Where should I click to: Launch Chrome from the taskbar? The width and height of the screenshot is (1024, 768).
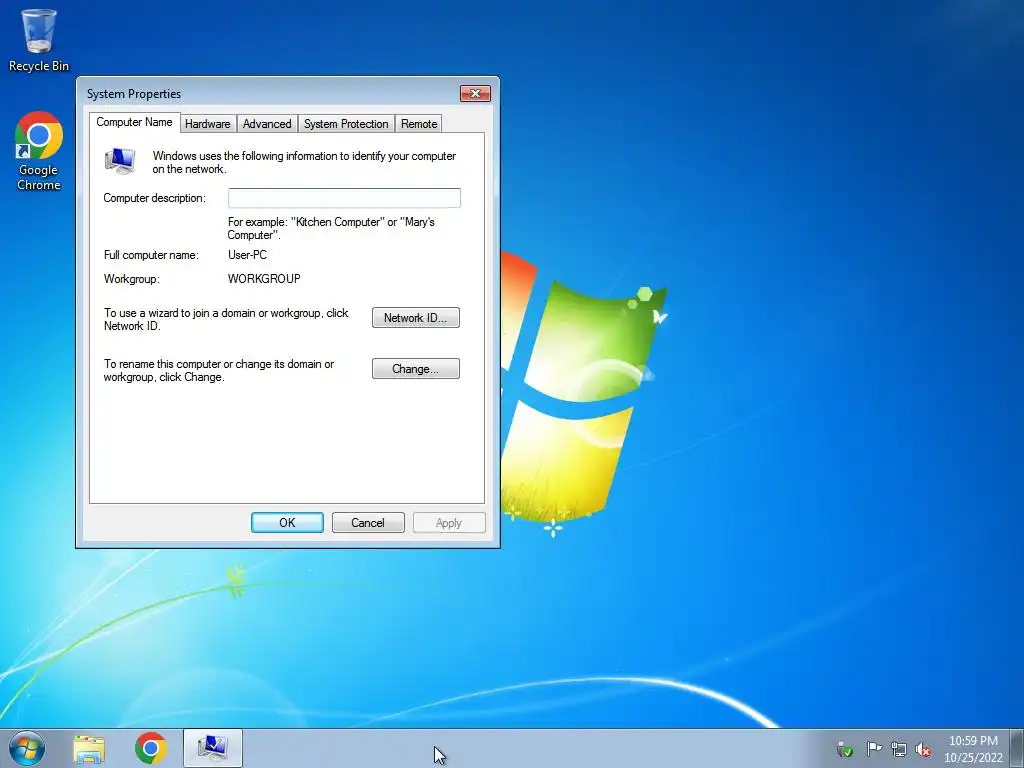[151, 748]
